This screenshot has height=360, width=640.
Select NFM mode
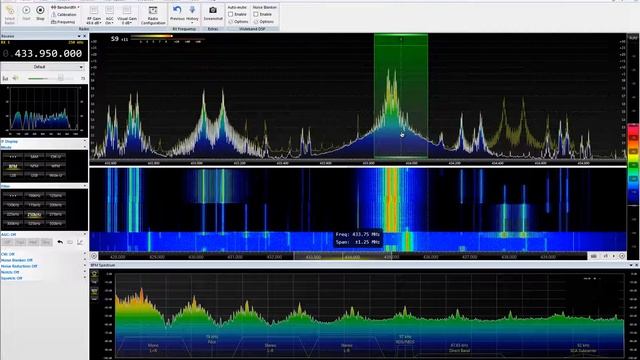(x=34, y=166)
